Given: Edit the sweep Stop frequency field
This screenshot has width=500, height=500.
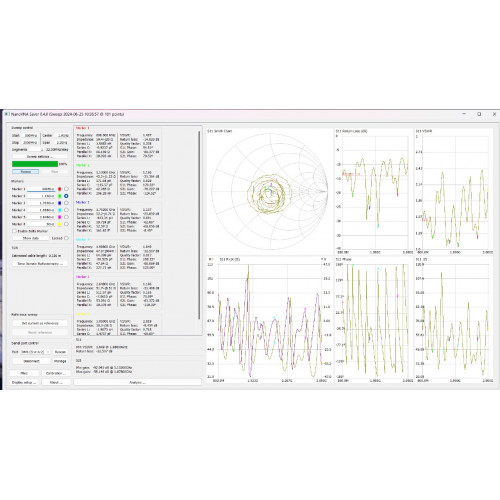Looking at the screenshot, I should tap(30, 143).
